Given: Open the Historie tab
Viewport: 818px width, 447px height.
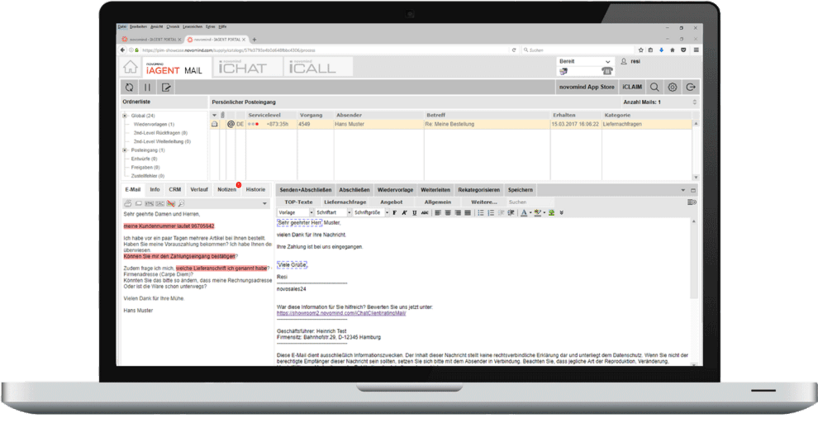Looking at the screenshot, I should click(x=256, y=189).
